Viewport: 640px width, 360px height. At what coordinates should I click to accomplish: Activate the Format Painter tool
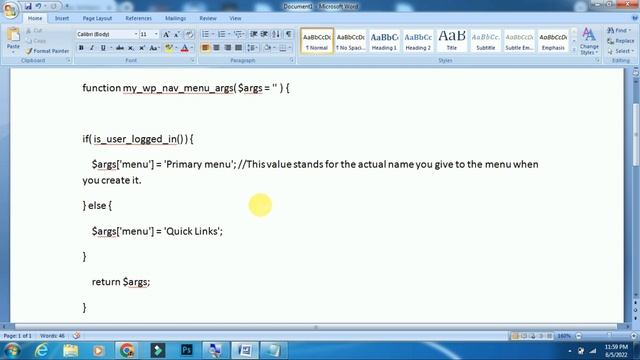47,51
